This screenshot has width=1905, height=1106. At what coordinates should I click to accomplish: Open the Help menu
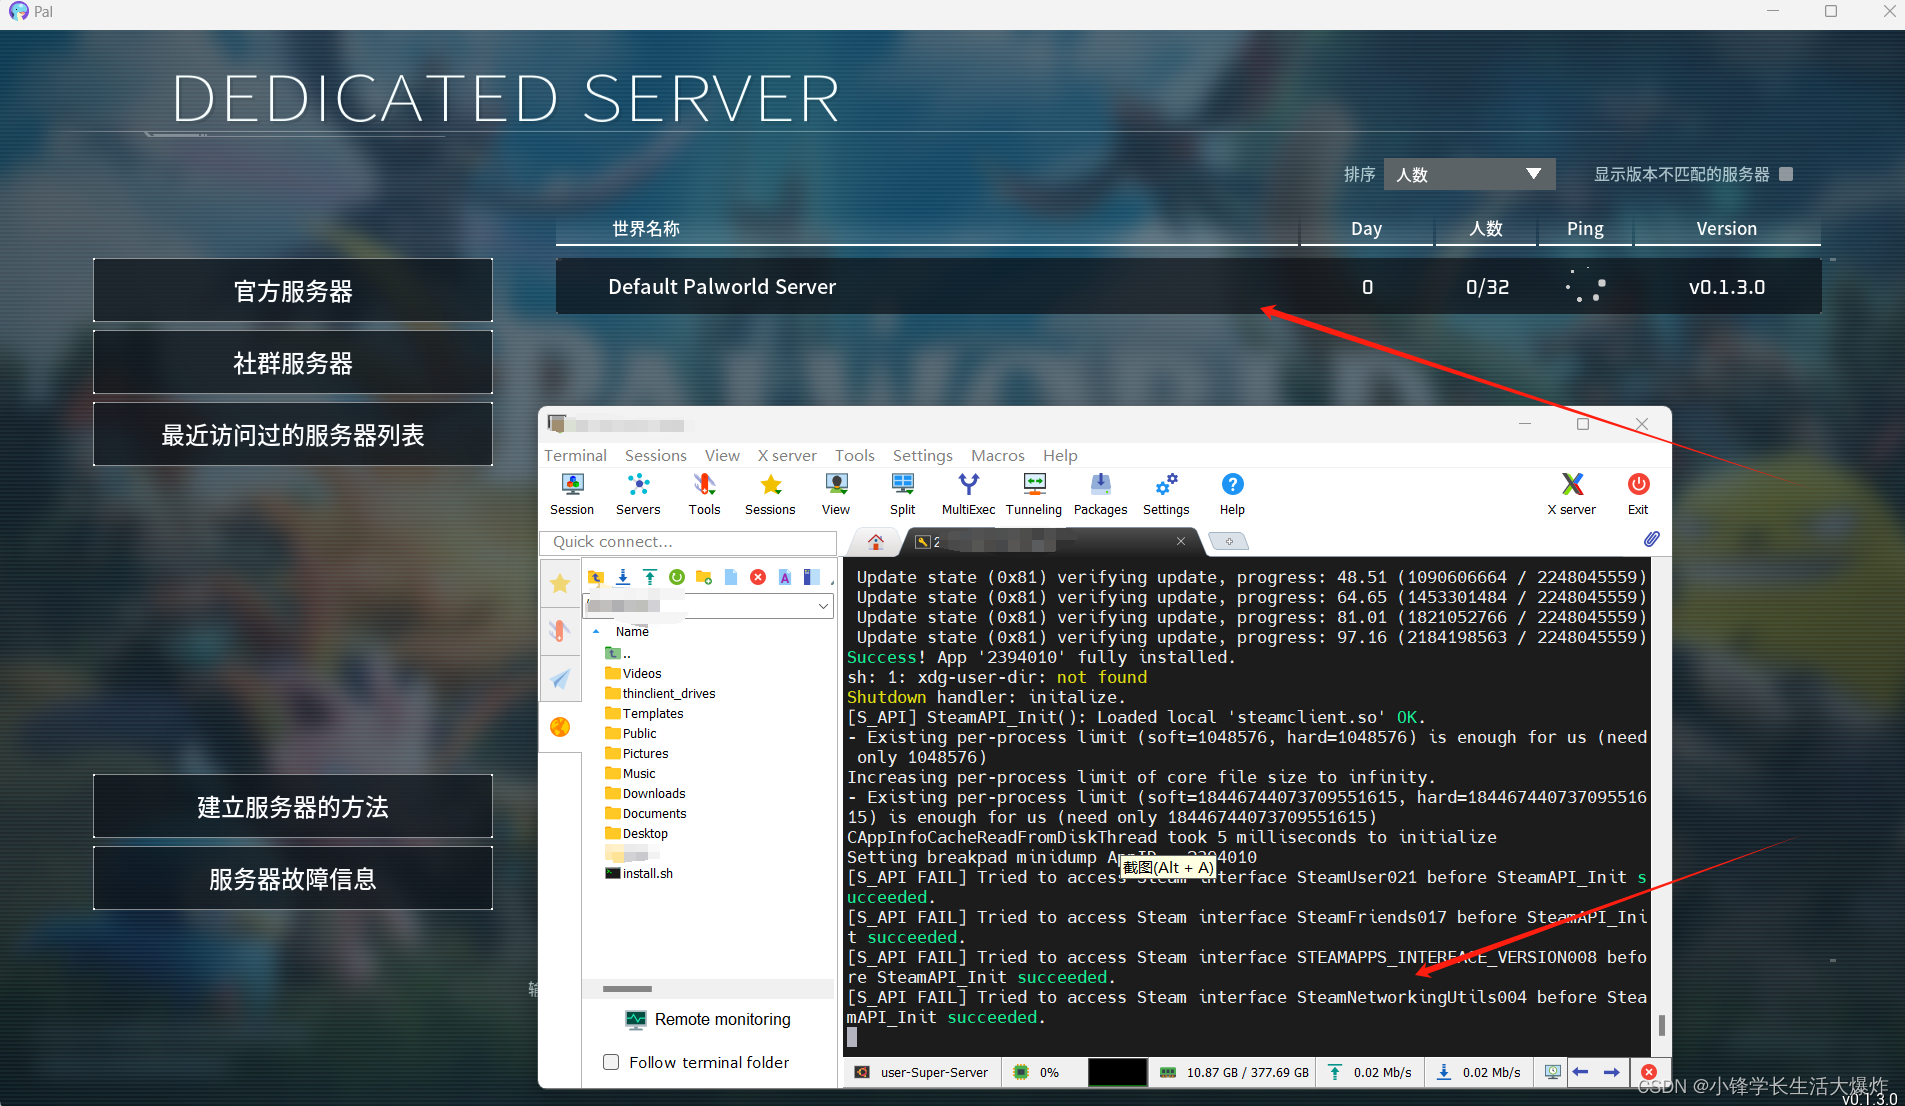coord(1060,455)
